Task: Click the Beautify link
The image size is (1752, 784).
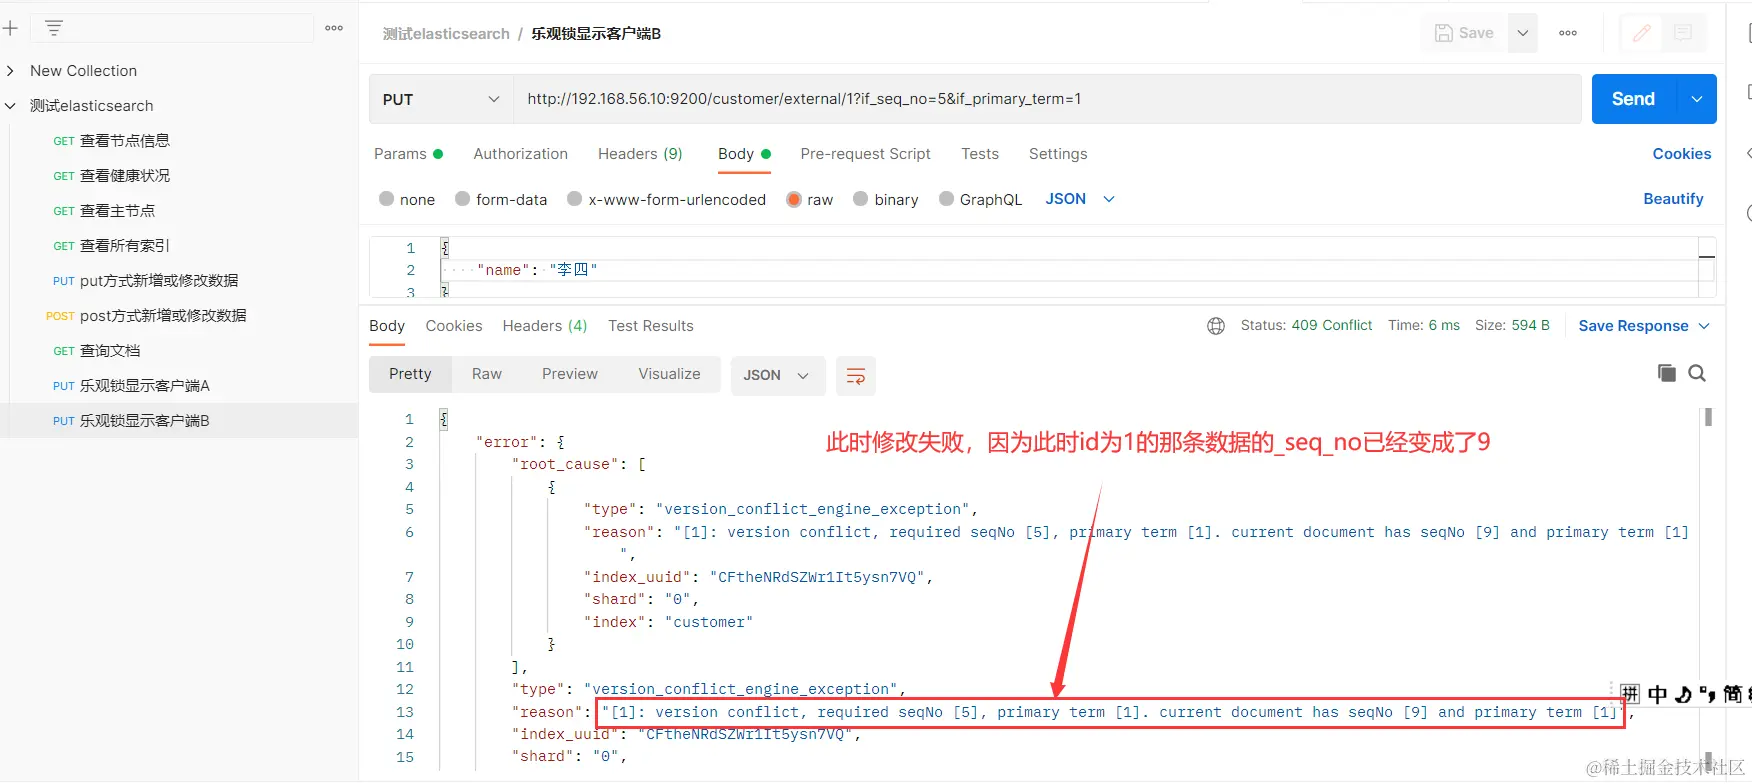Action: [1673, 199]
